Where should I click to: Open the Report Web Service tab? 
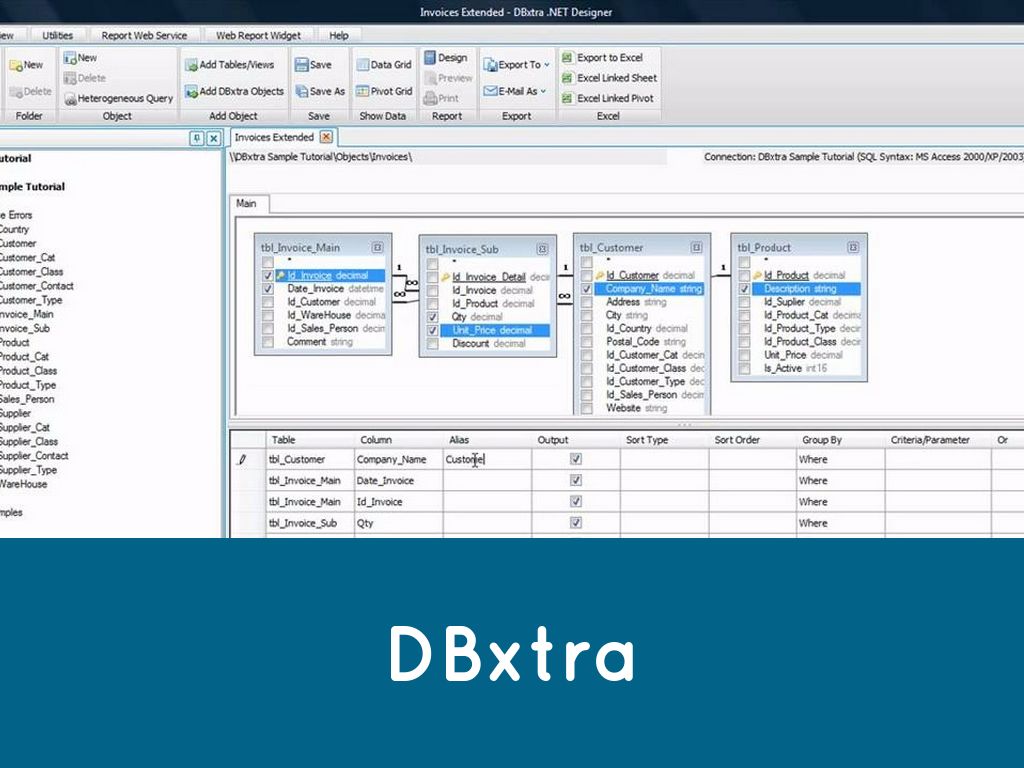[144, 35]
